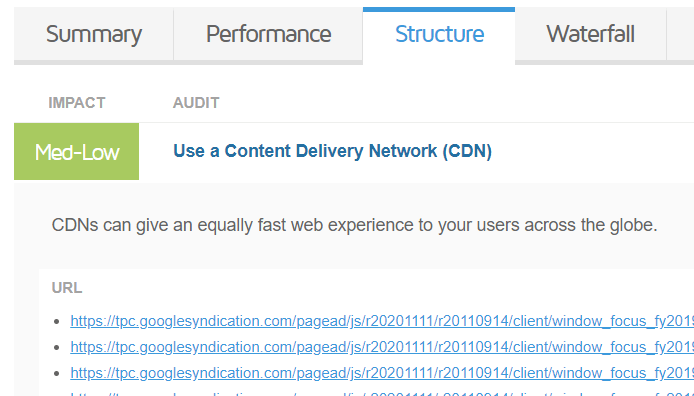The width and height of the screenshot is (694, 396).
Task: Select the active Structure tab
Action: click(439, 34)
